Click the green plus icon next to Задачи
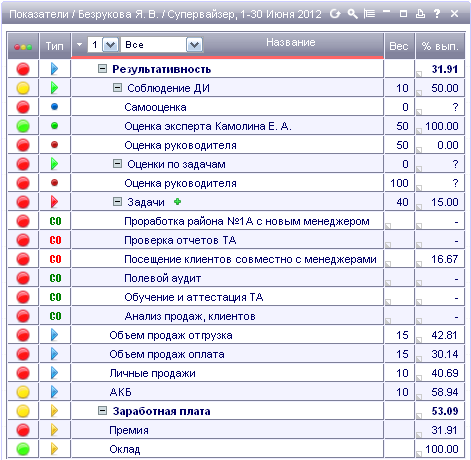This screenshot has width=471, height=460. pyautogui.click(x=178, y=201)
